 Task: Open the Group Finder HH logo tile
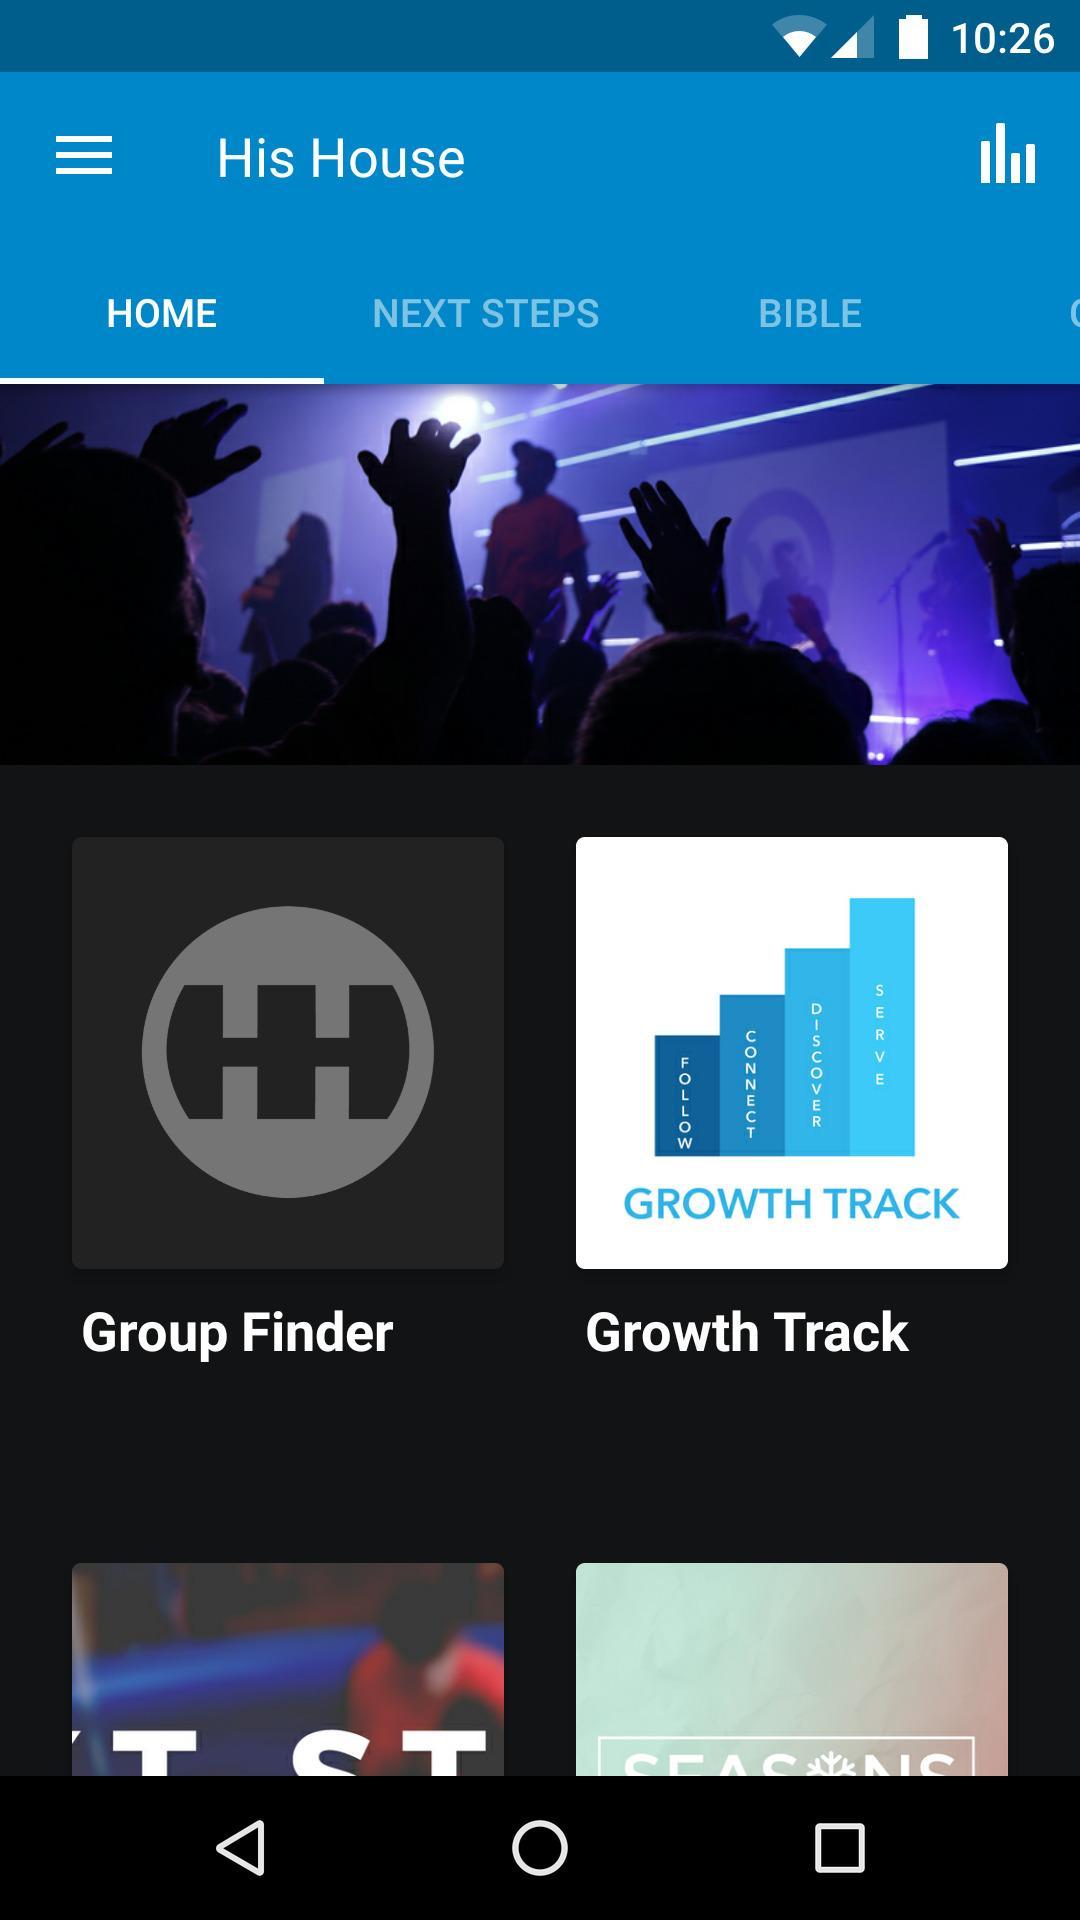coord(288,1053)
